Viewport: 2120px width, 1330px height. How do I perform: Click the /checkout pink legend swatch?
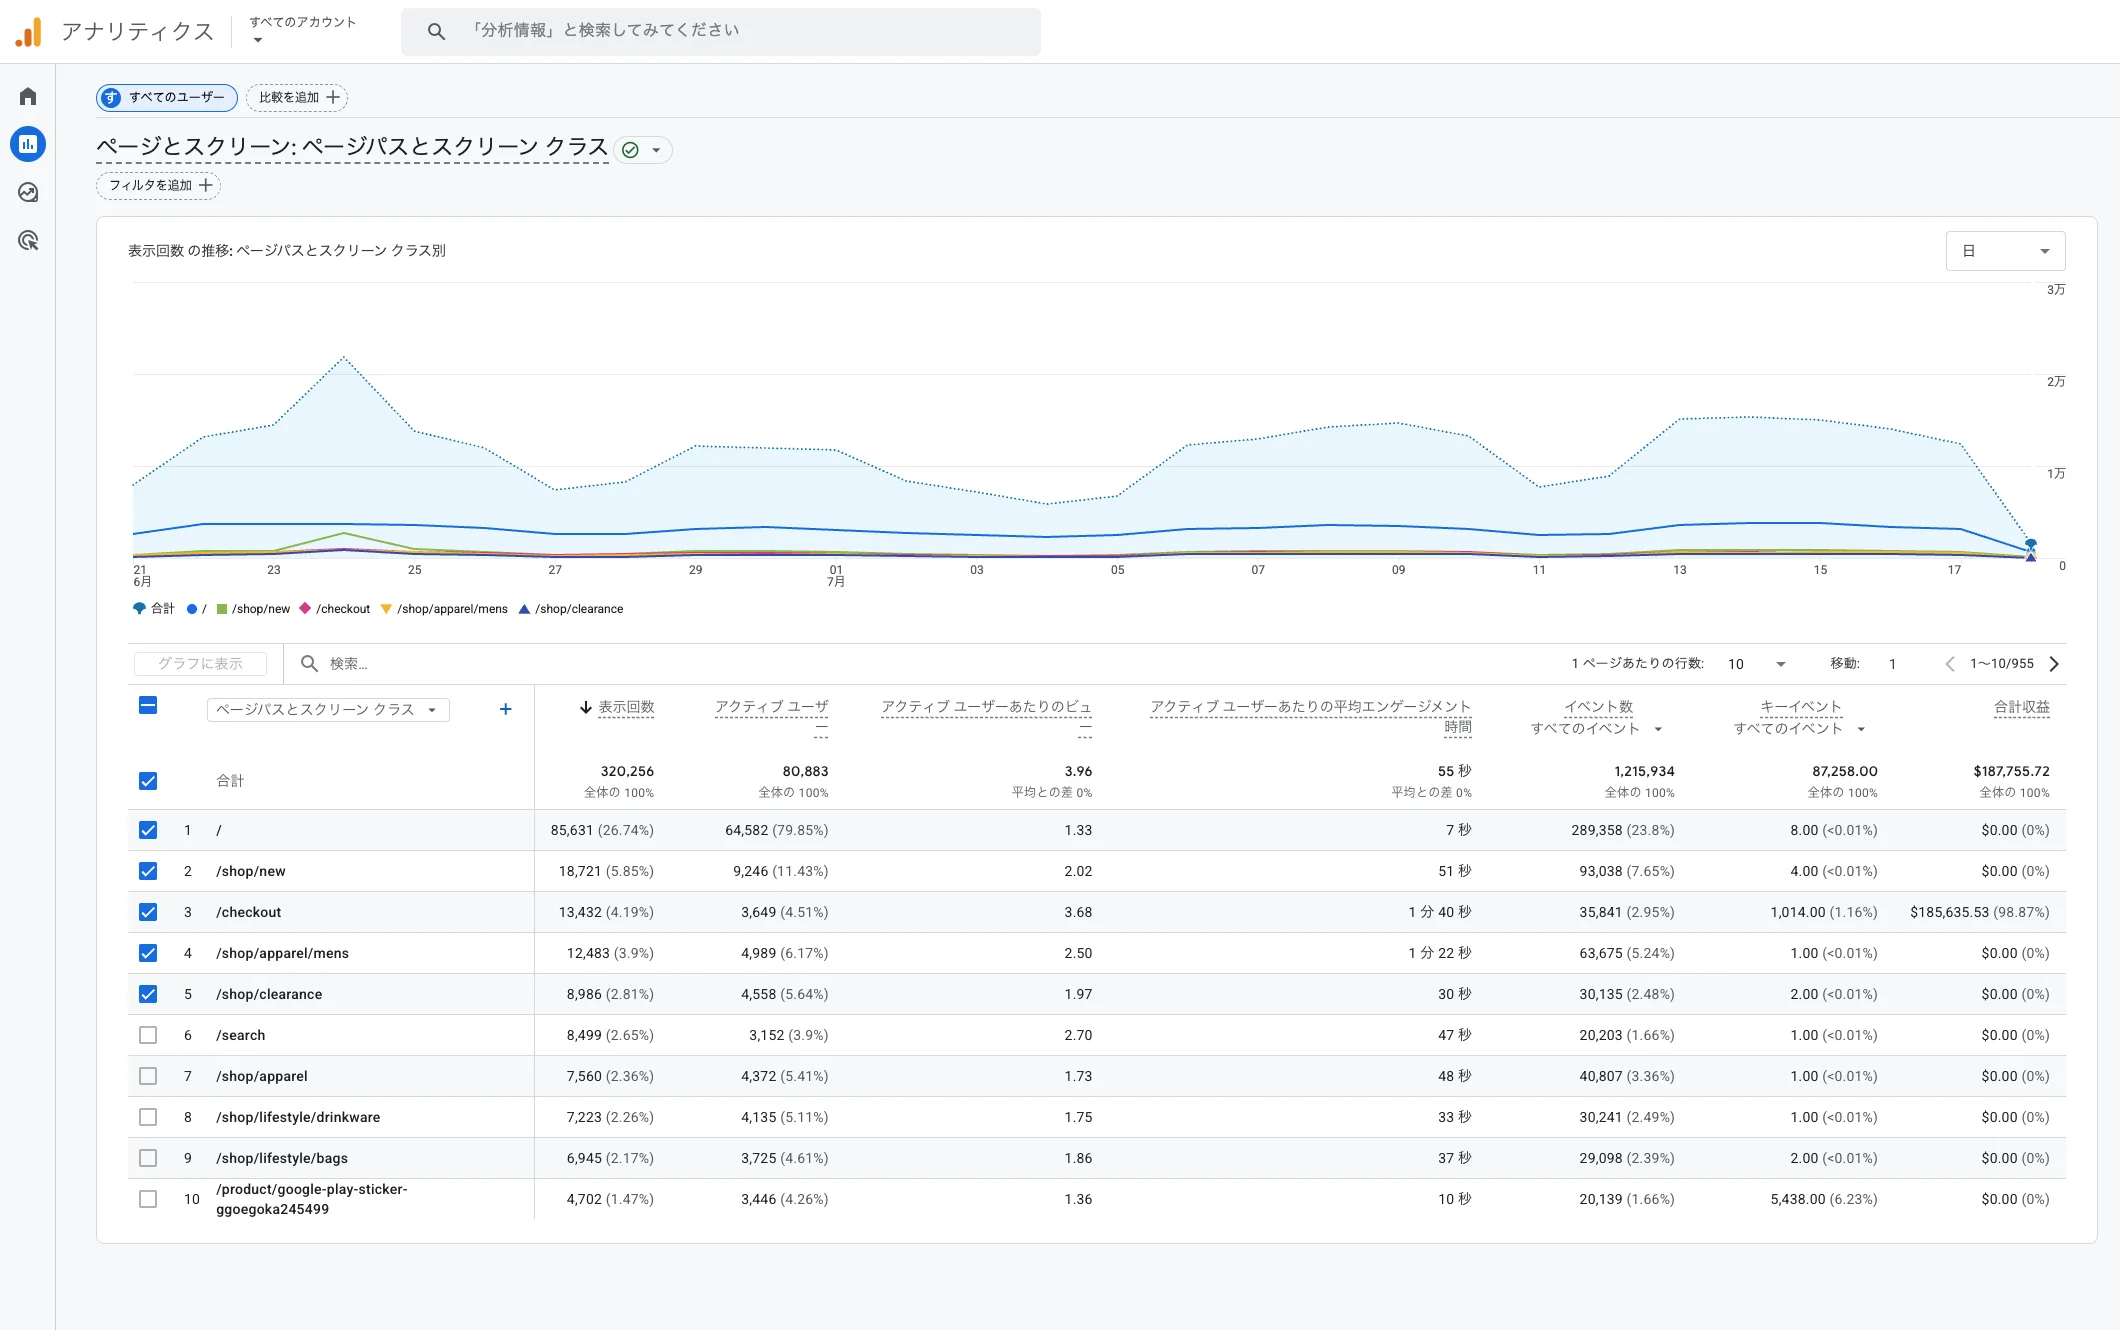(305, 608)
